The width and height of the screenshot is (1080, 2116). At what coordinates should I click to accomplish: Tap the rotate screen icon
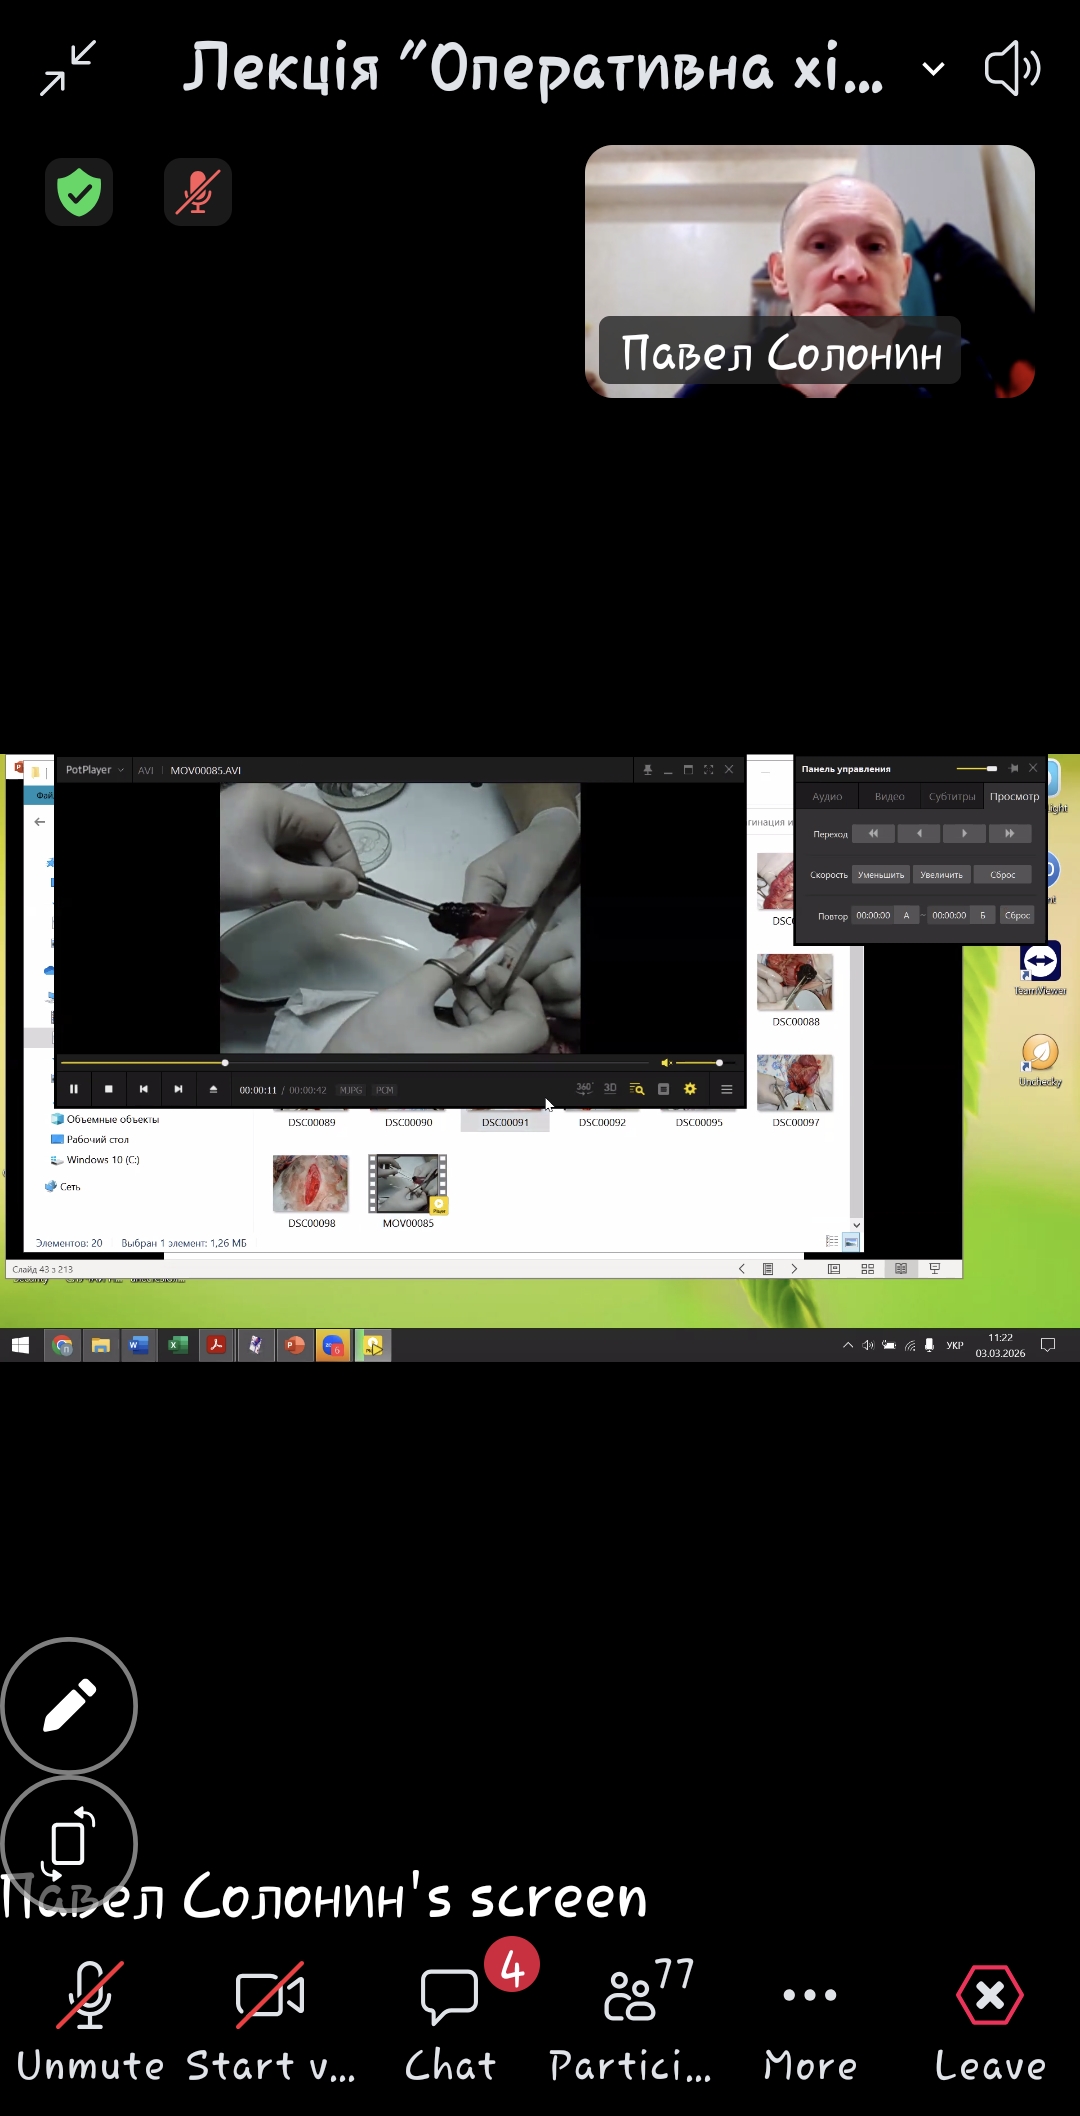click(x=69, y=1843)
